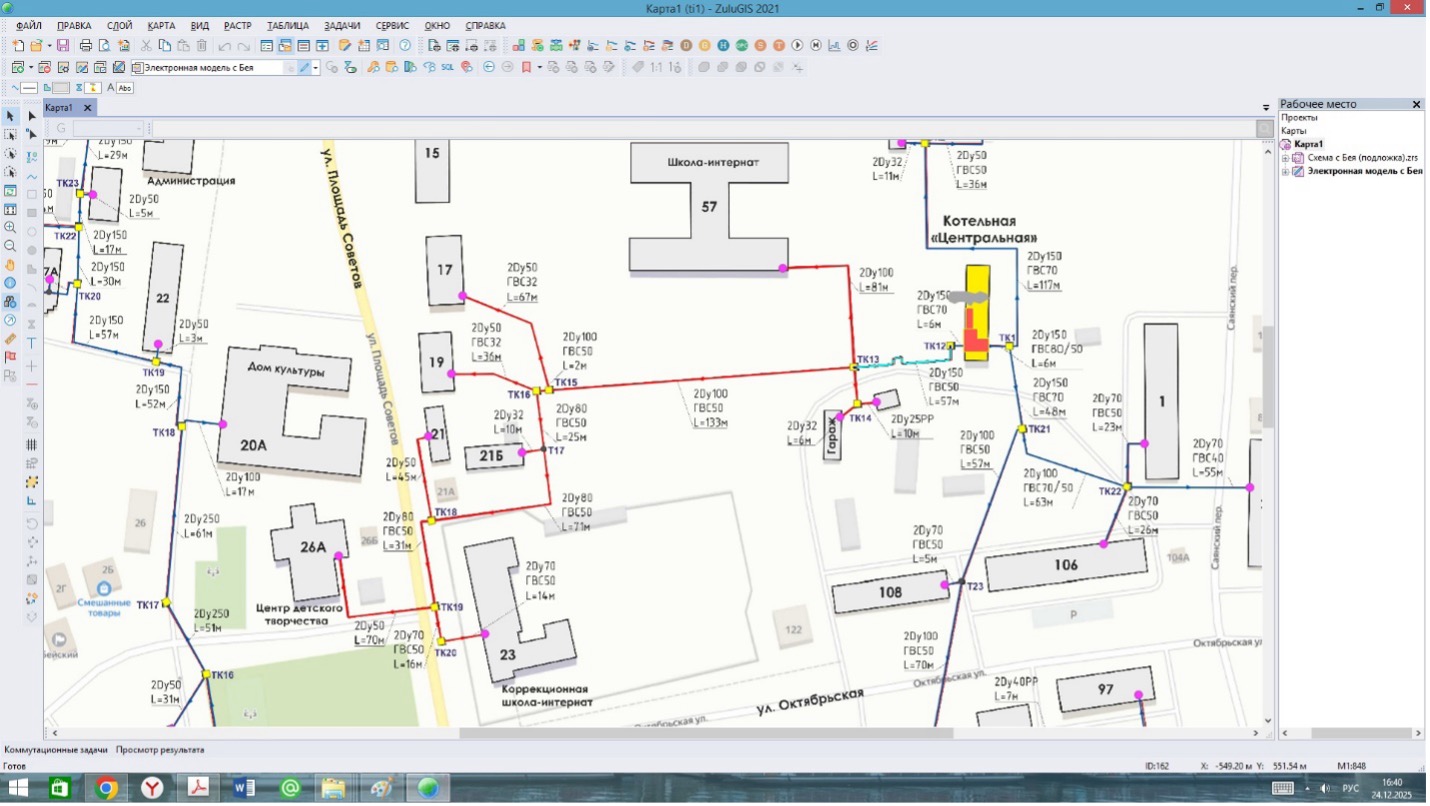1430x806 pixels.
Task: Click the SQL query icon
Action: pyautogui.click(x=447, y=67)
